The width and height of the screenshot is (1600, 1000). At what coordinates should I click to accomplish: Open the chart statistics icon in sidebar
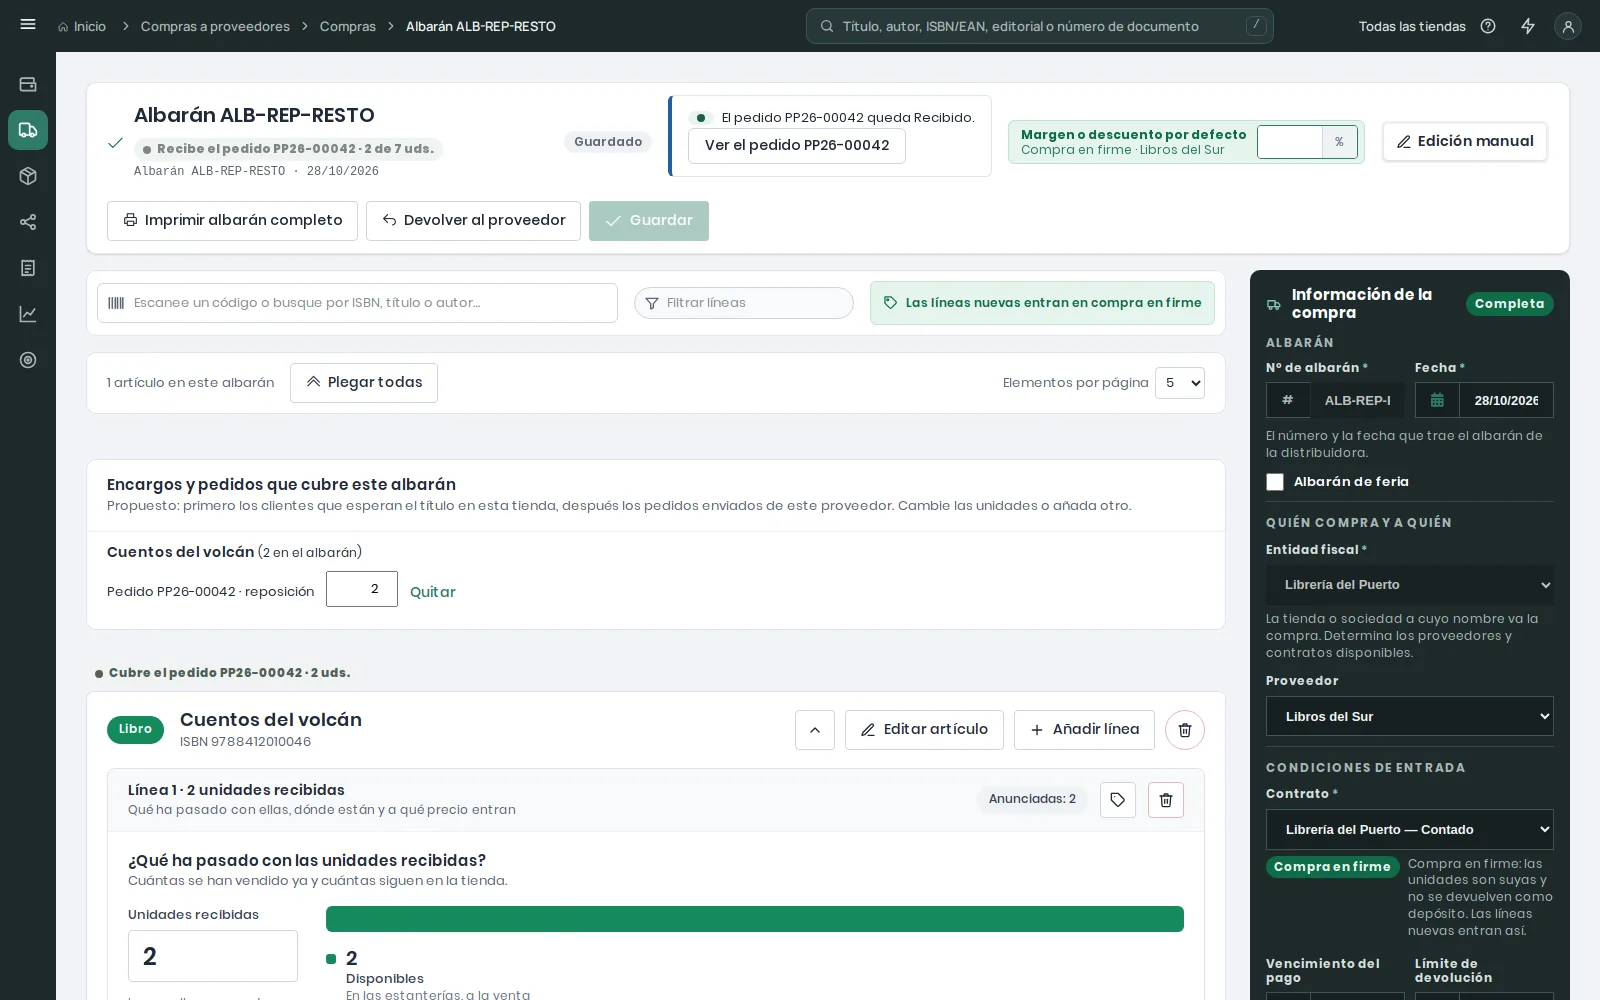point(28,314)
